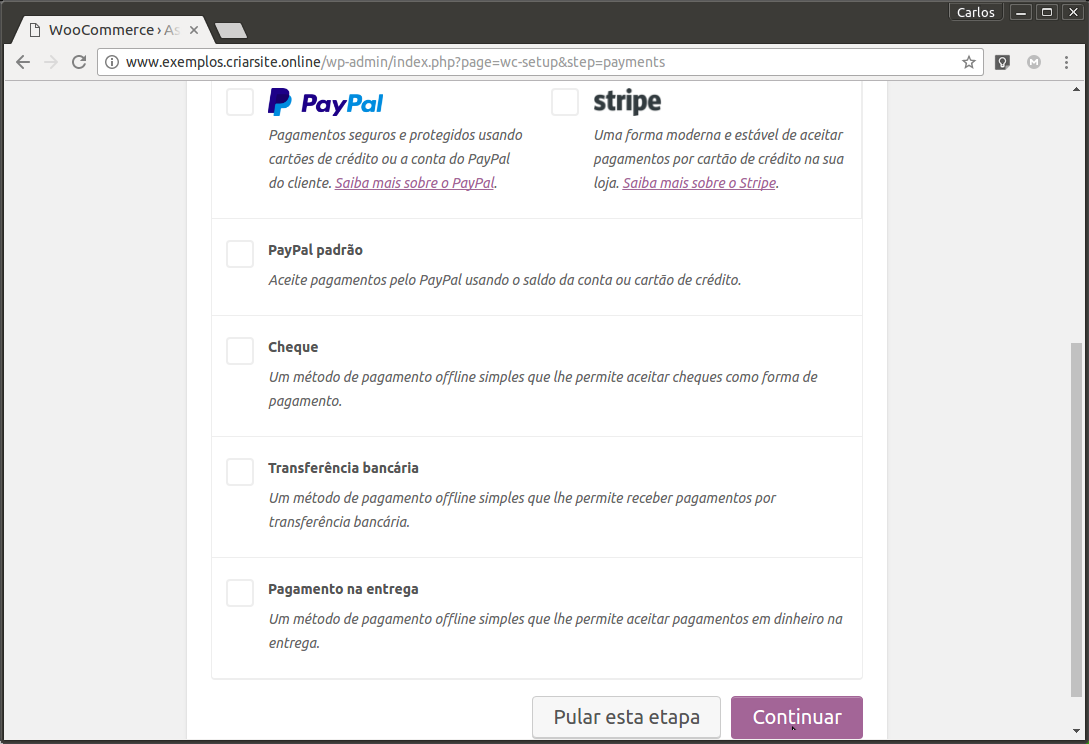Click the browser forward arrow
The image size is (1089, 744).
(x=51, y=62)
